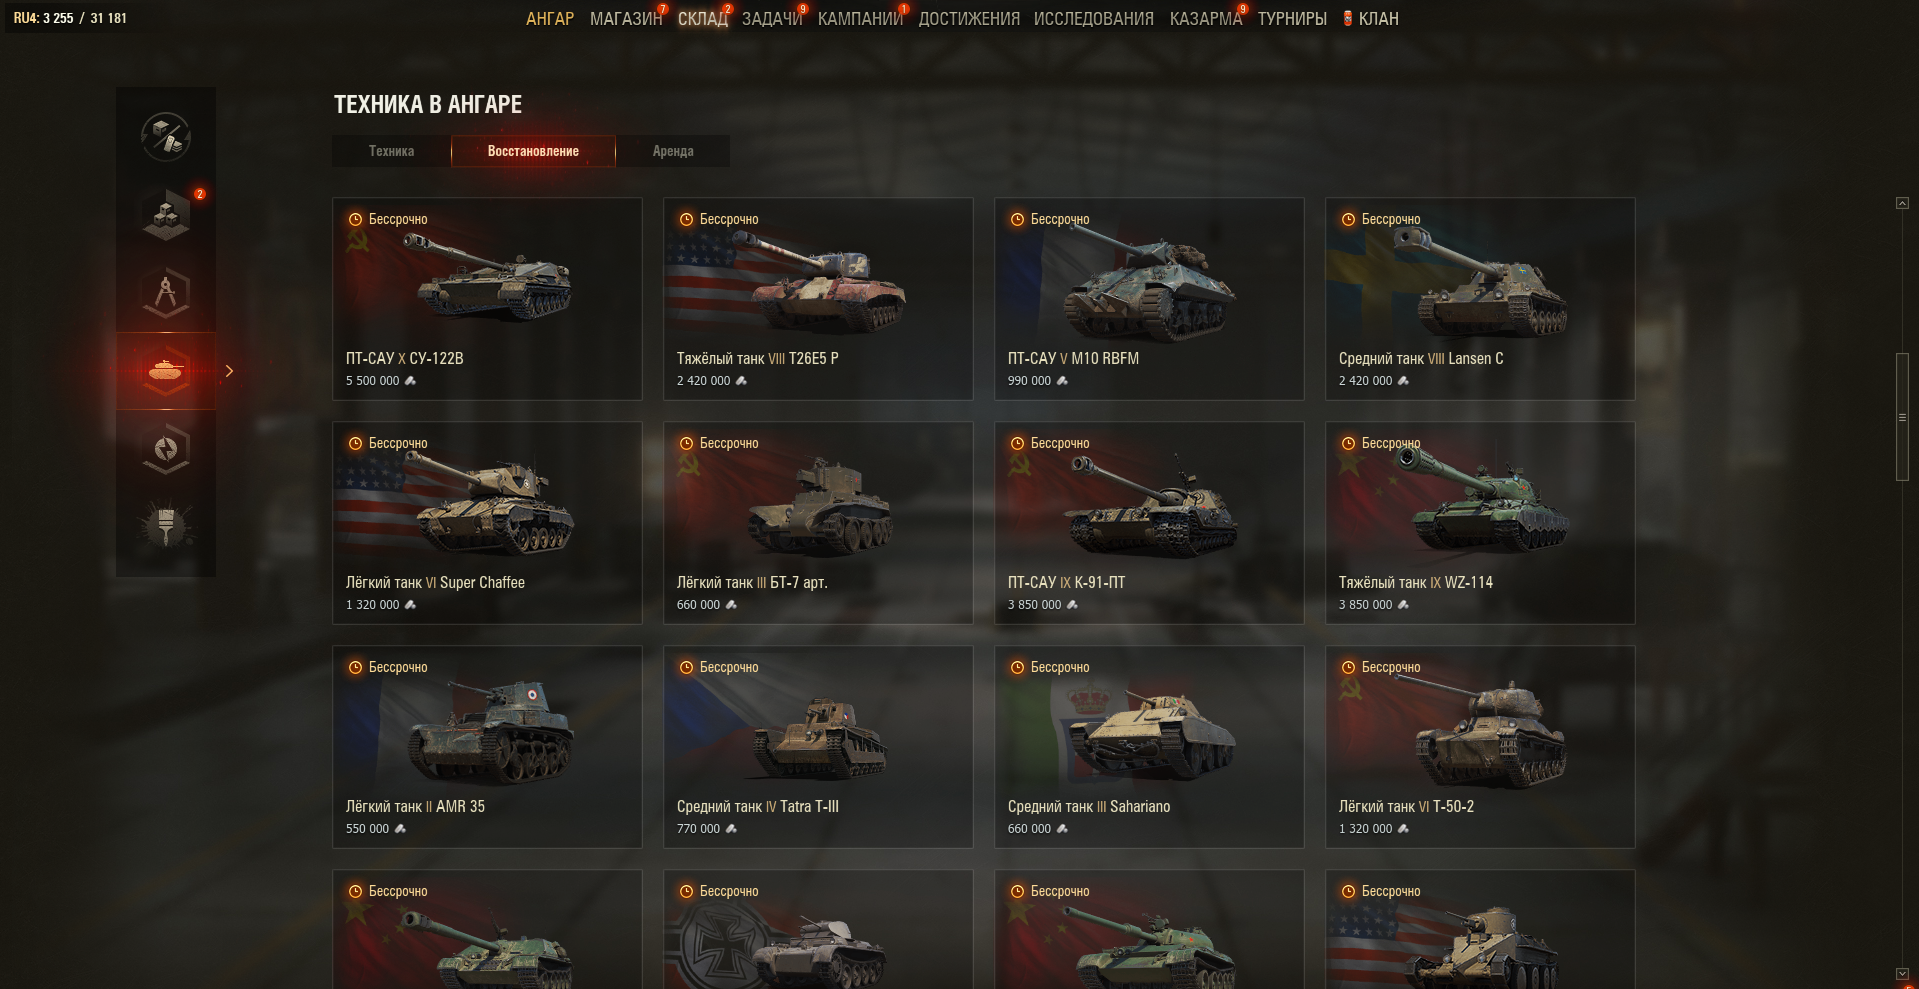This screenshot has width=1919, height=989.
Task: Click the clan emblem icon beside КЛАН
Action: (x=1348, y=18)
